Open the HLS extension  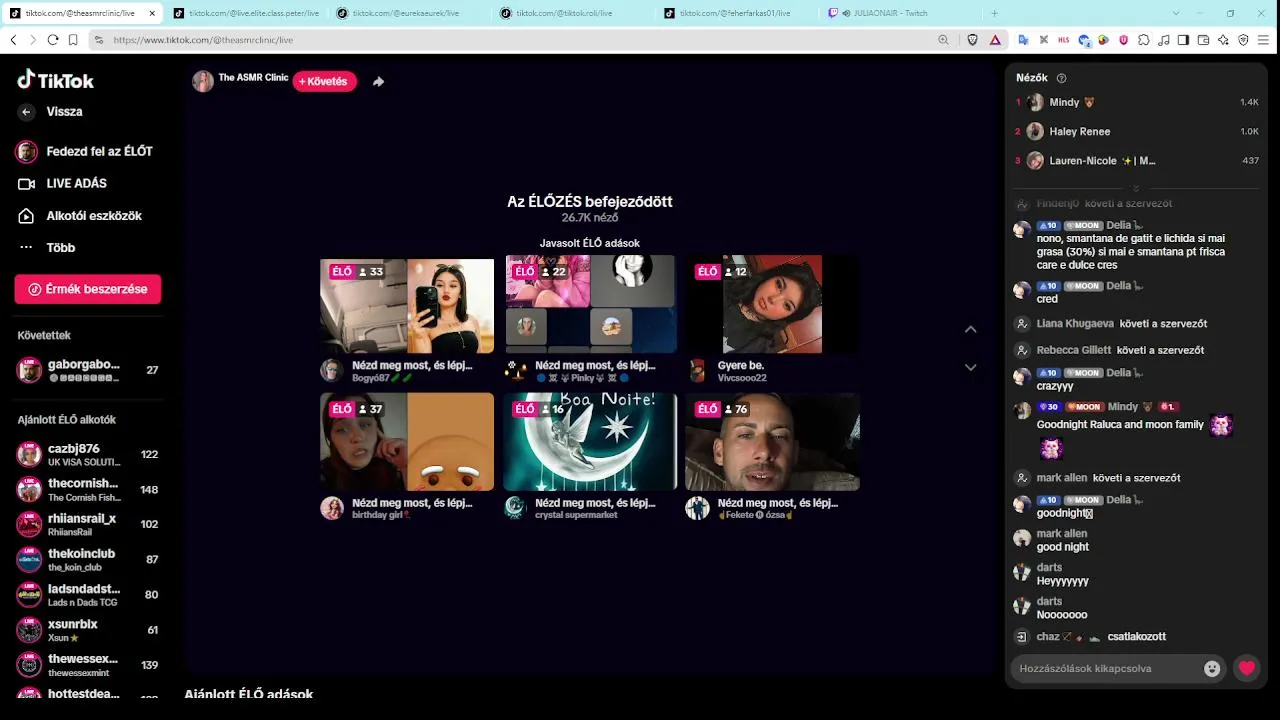tap(1063, 40)
